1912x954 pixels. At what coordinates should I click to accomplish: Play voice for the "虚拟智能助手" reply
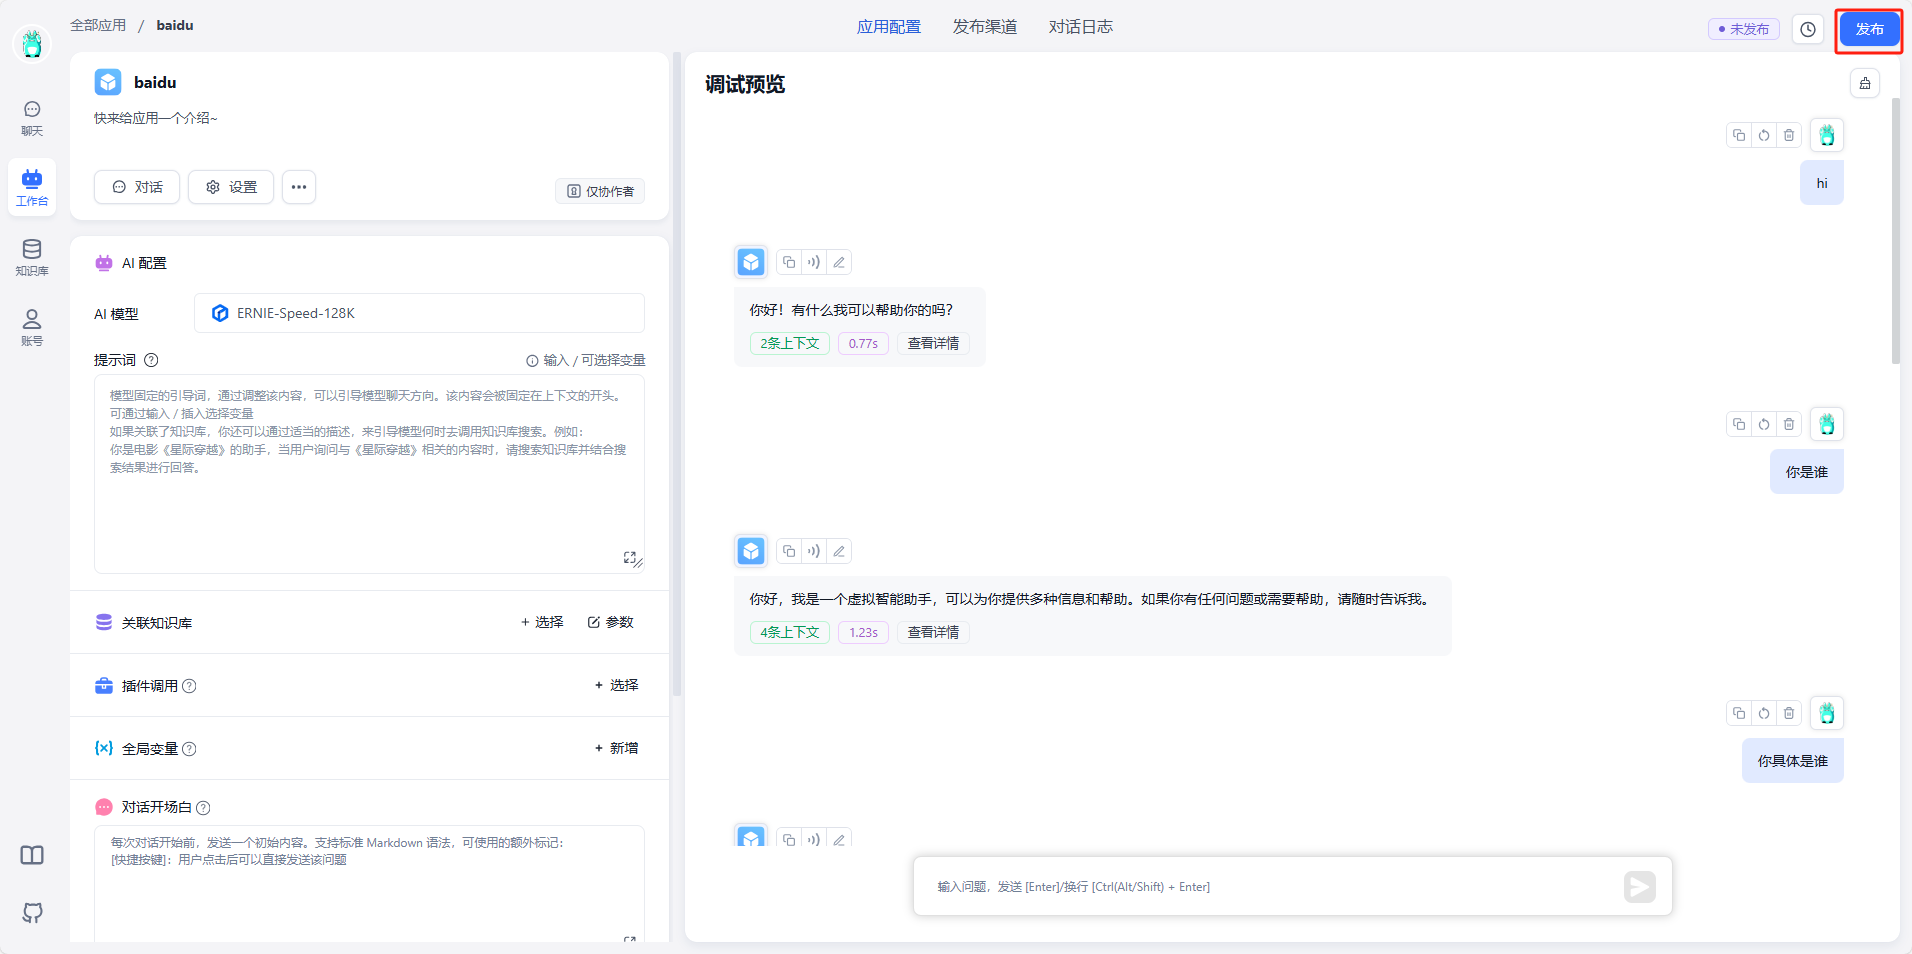click(814, 551)
